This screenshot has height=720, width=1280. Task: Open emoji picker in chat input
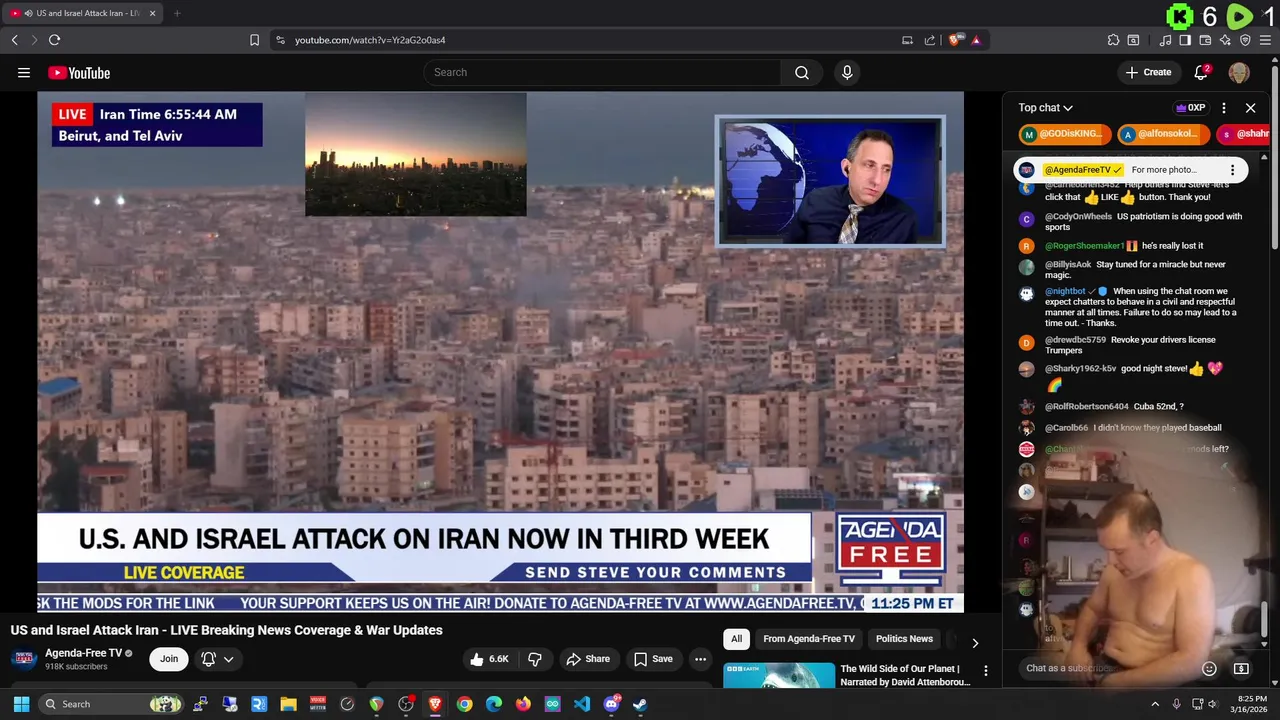point(1209,668)
